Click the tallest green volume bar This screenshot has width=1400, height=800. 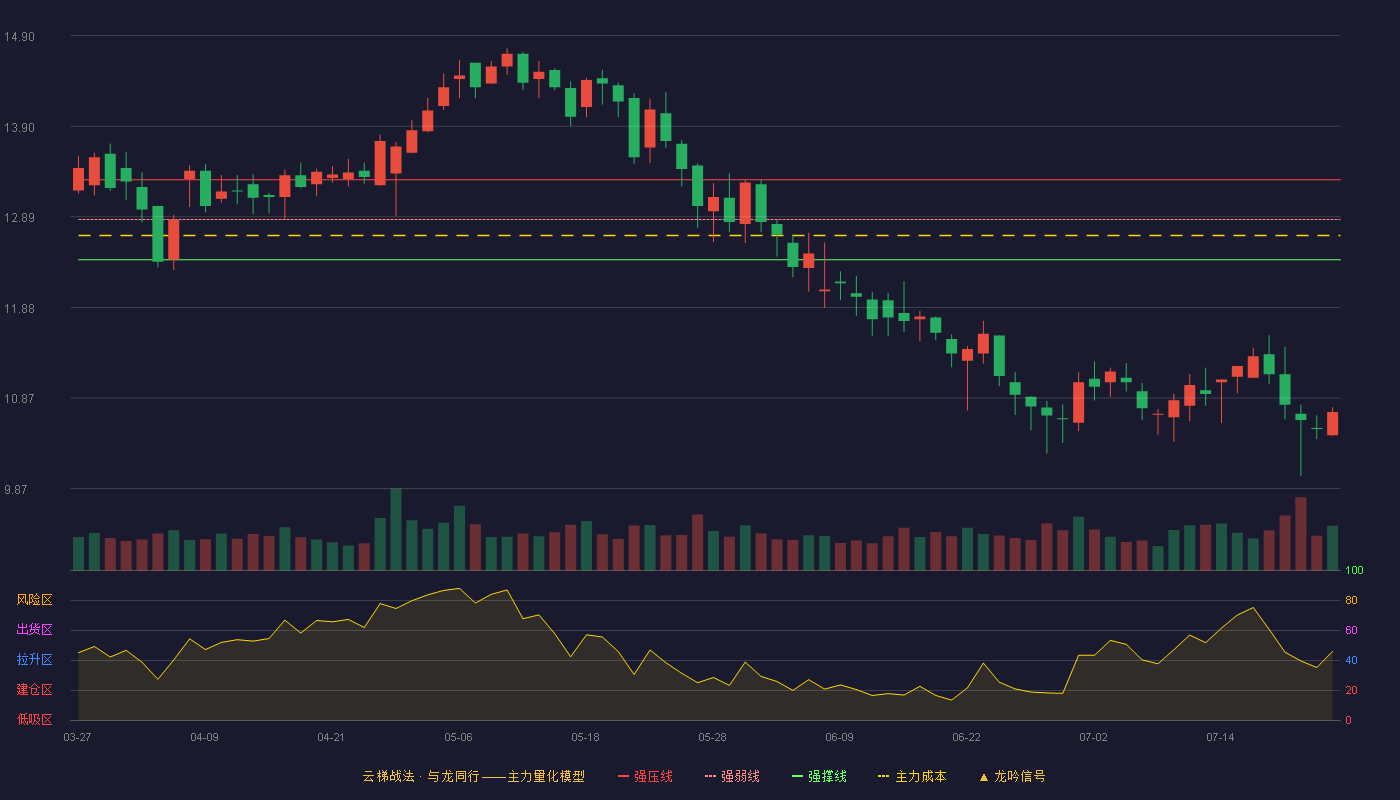[x=396, y=529]
